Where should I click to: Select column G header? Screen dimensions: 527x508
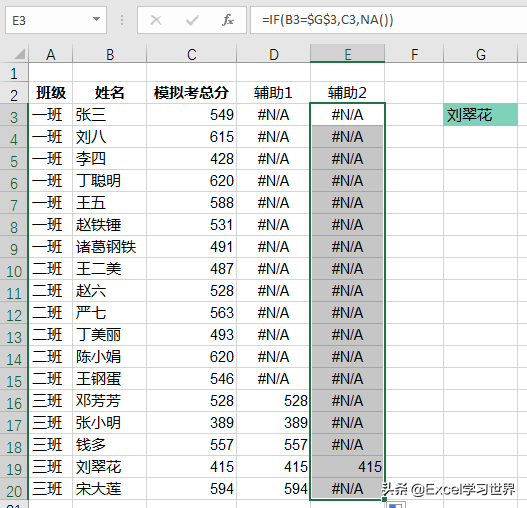(x=481, y=54)
